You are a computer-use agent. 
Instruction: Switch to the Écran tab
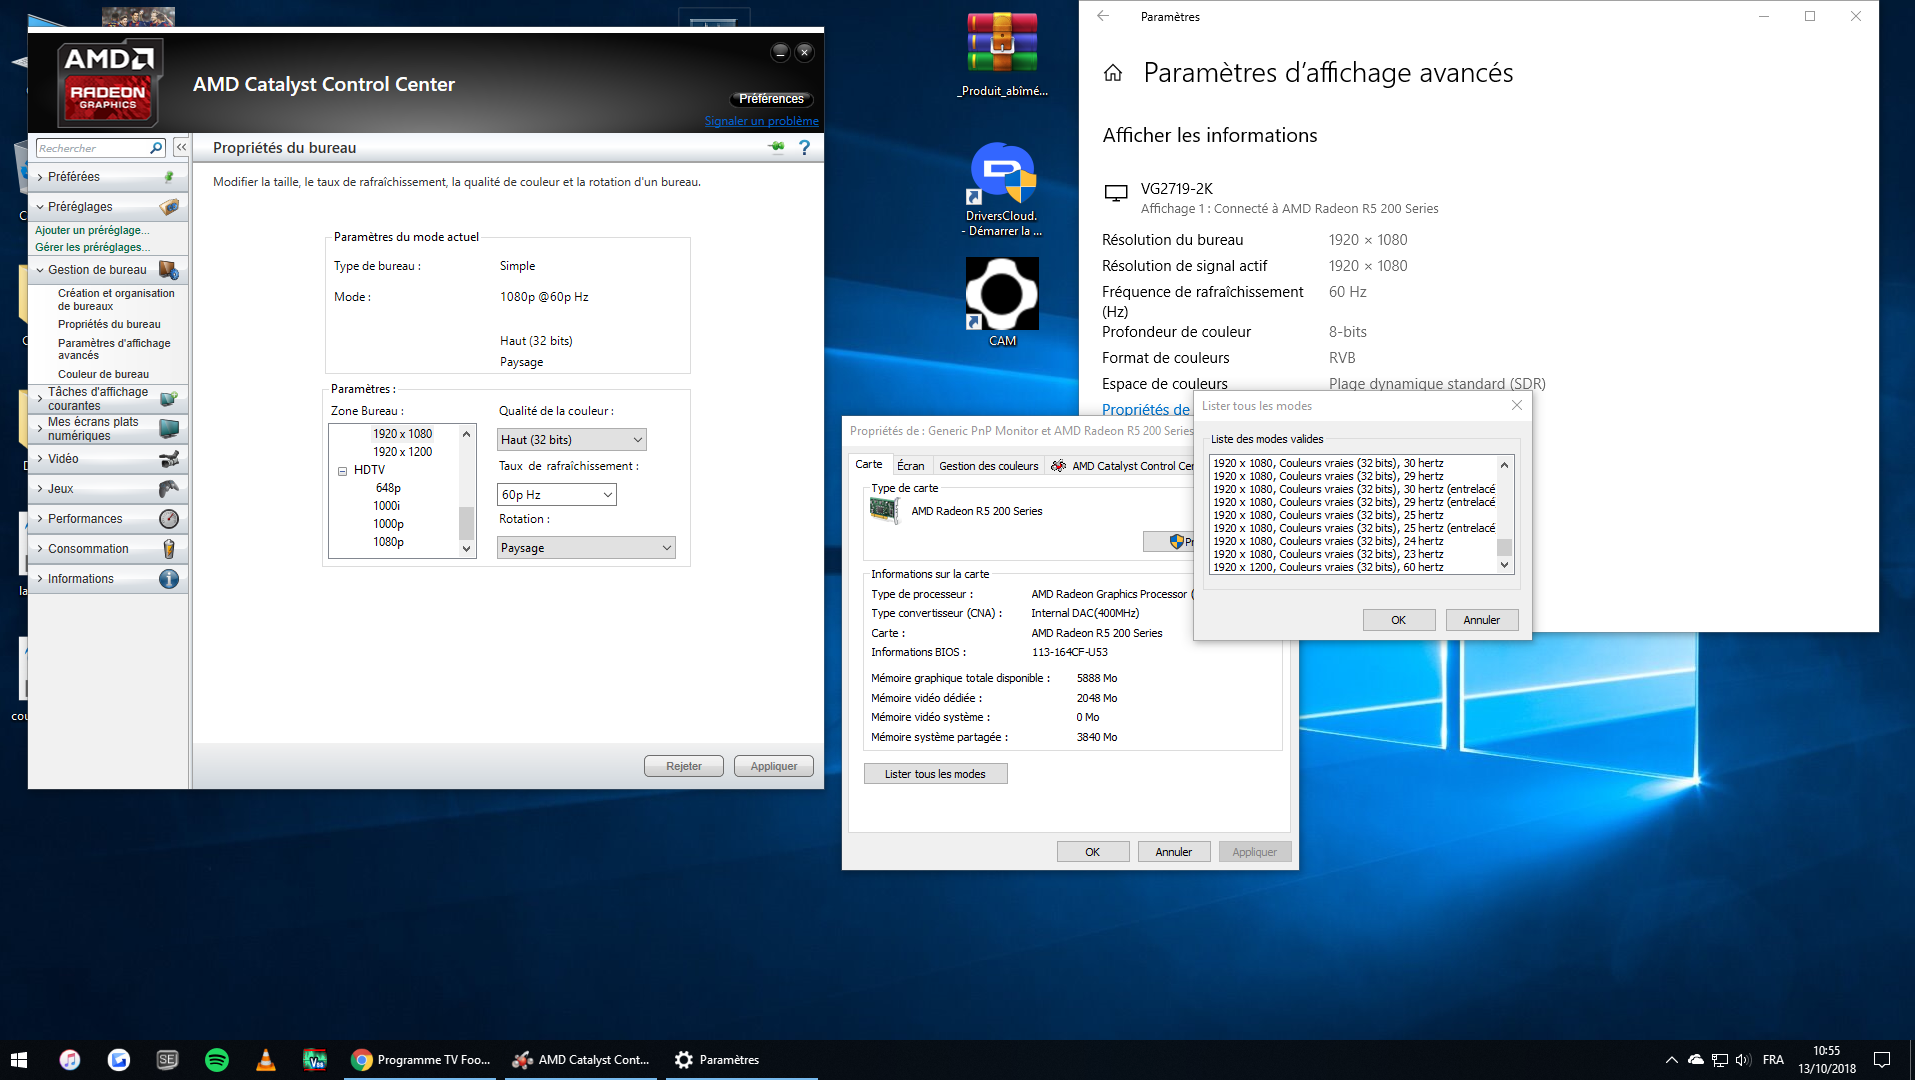(911, 466)
